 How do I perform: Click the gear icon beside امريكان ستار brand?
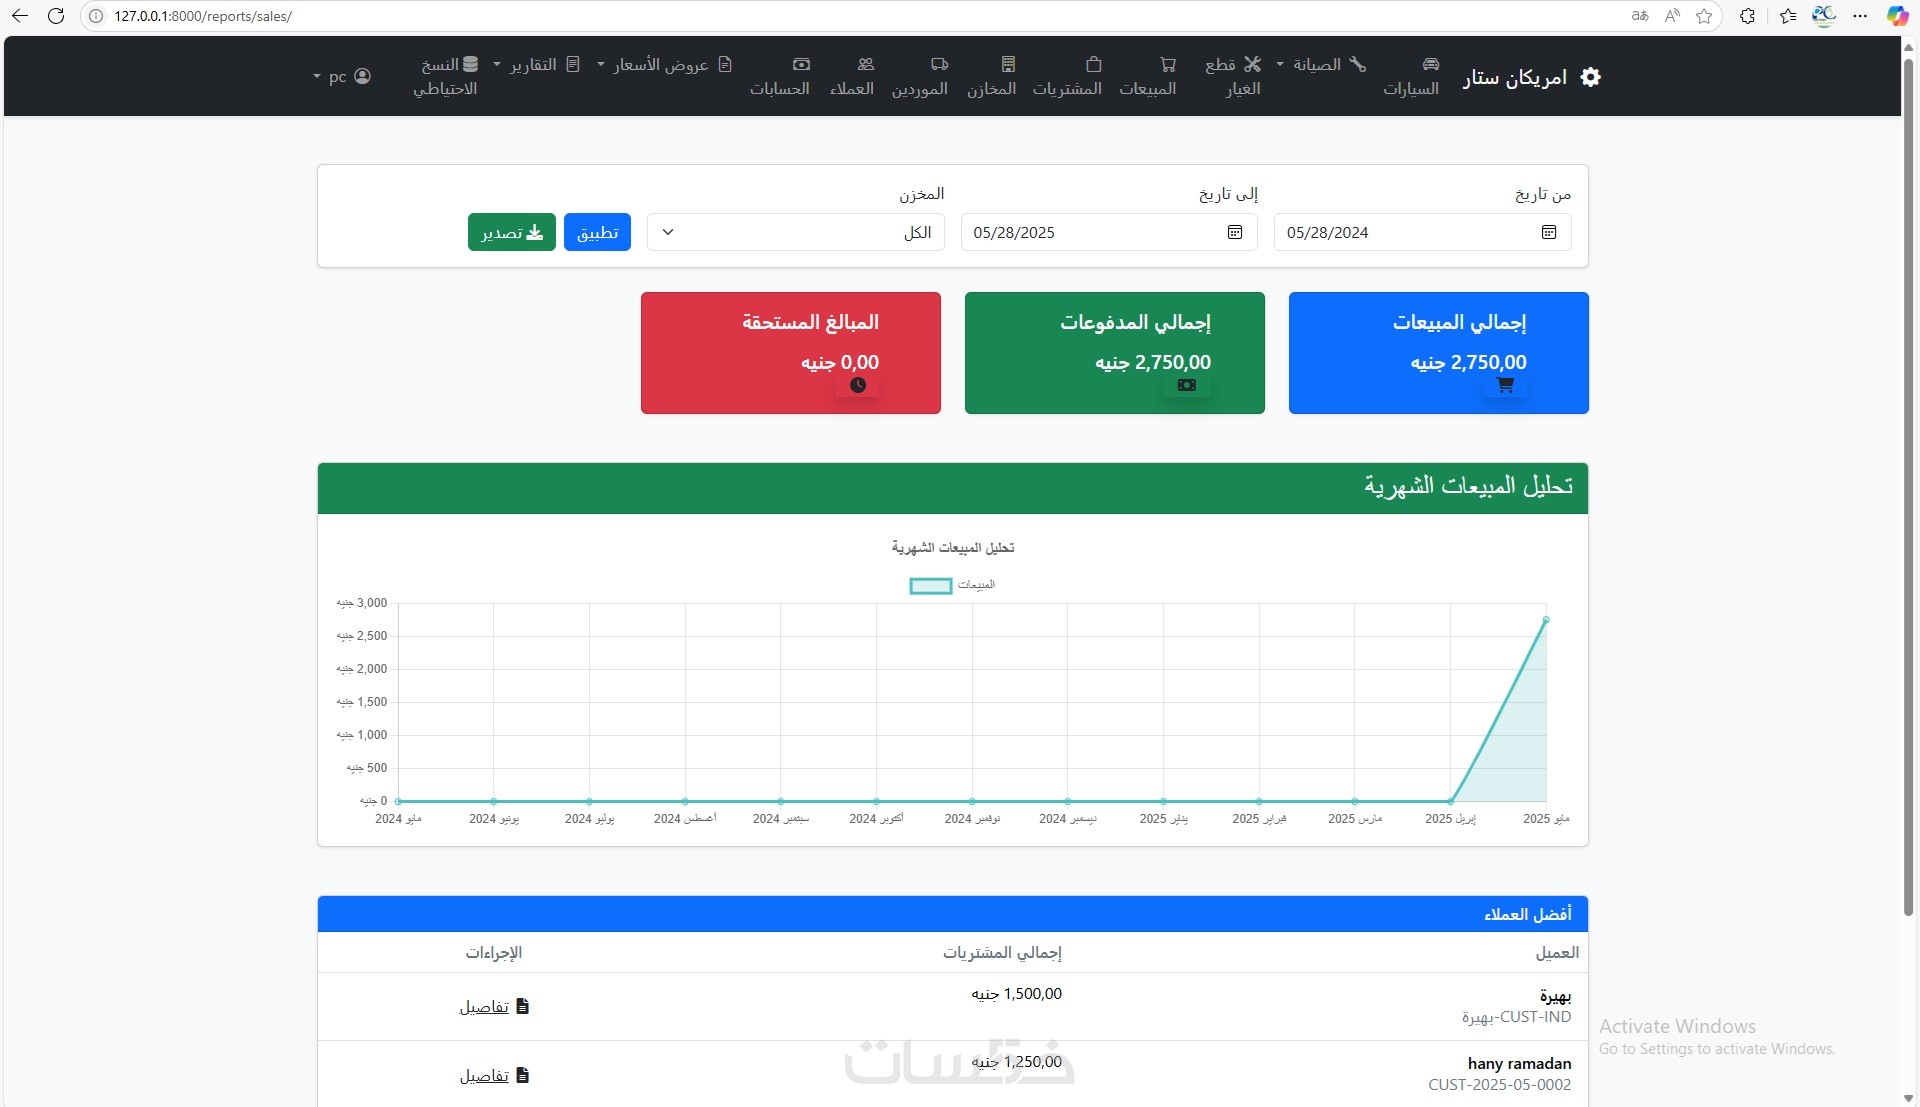pyautogui.click(x=1590, y=77)
